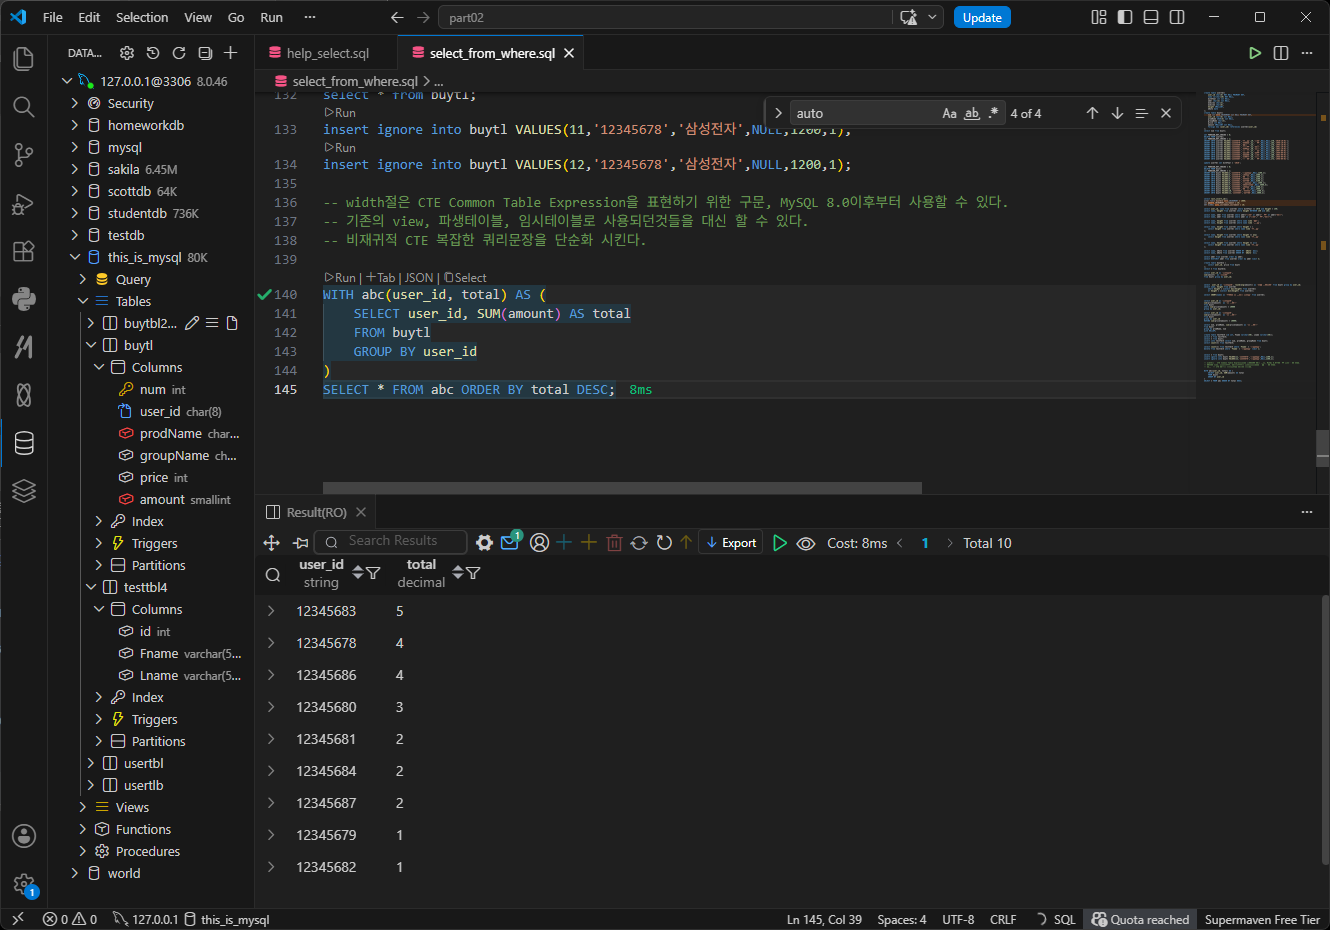Collapse all database tree nodes
Image resolution: width=1330 pixels, height=930 pixels.
[x=205, y=53]
